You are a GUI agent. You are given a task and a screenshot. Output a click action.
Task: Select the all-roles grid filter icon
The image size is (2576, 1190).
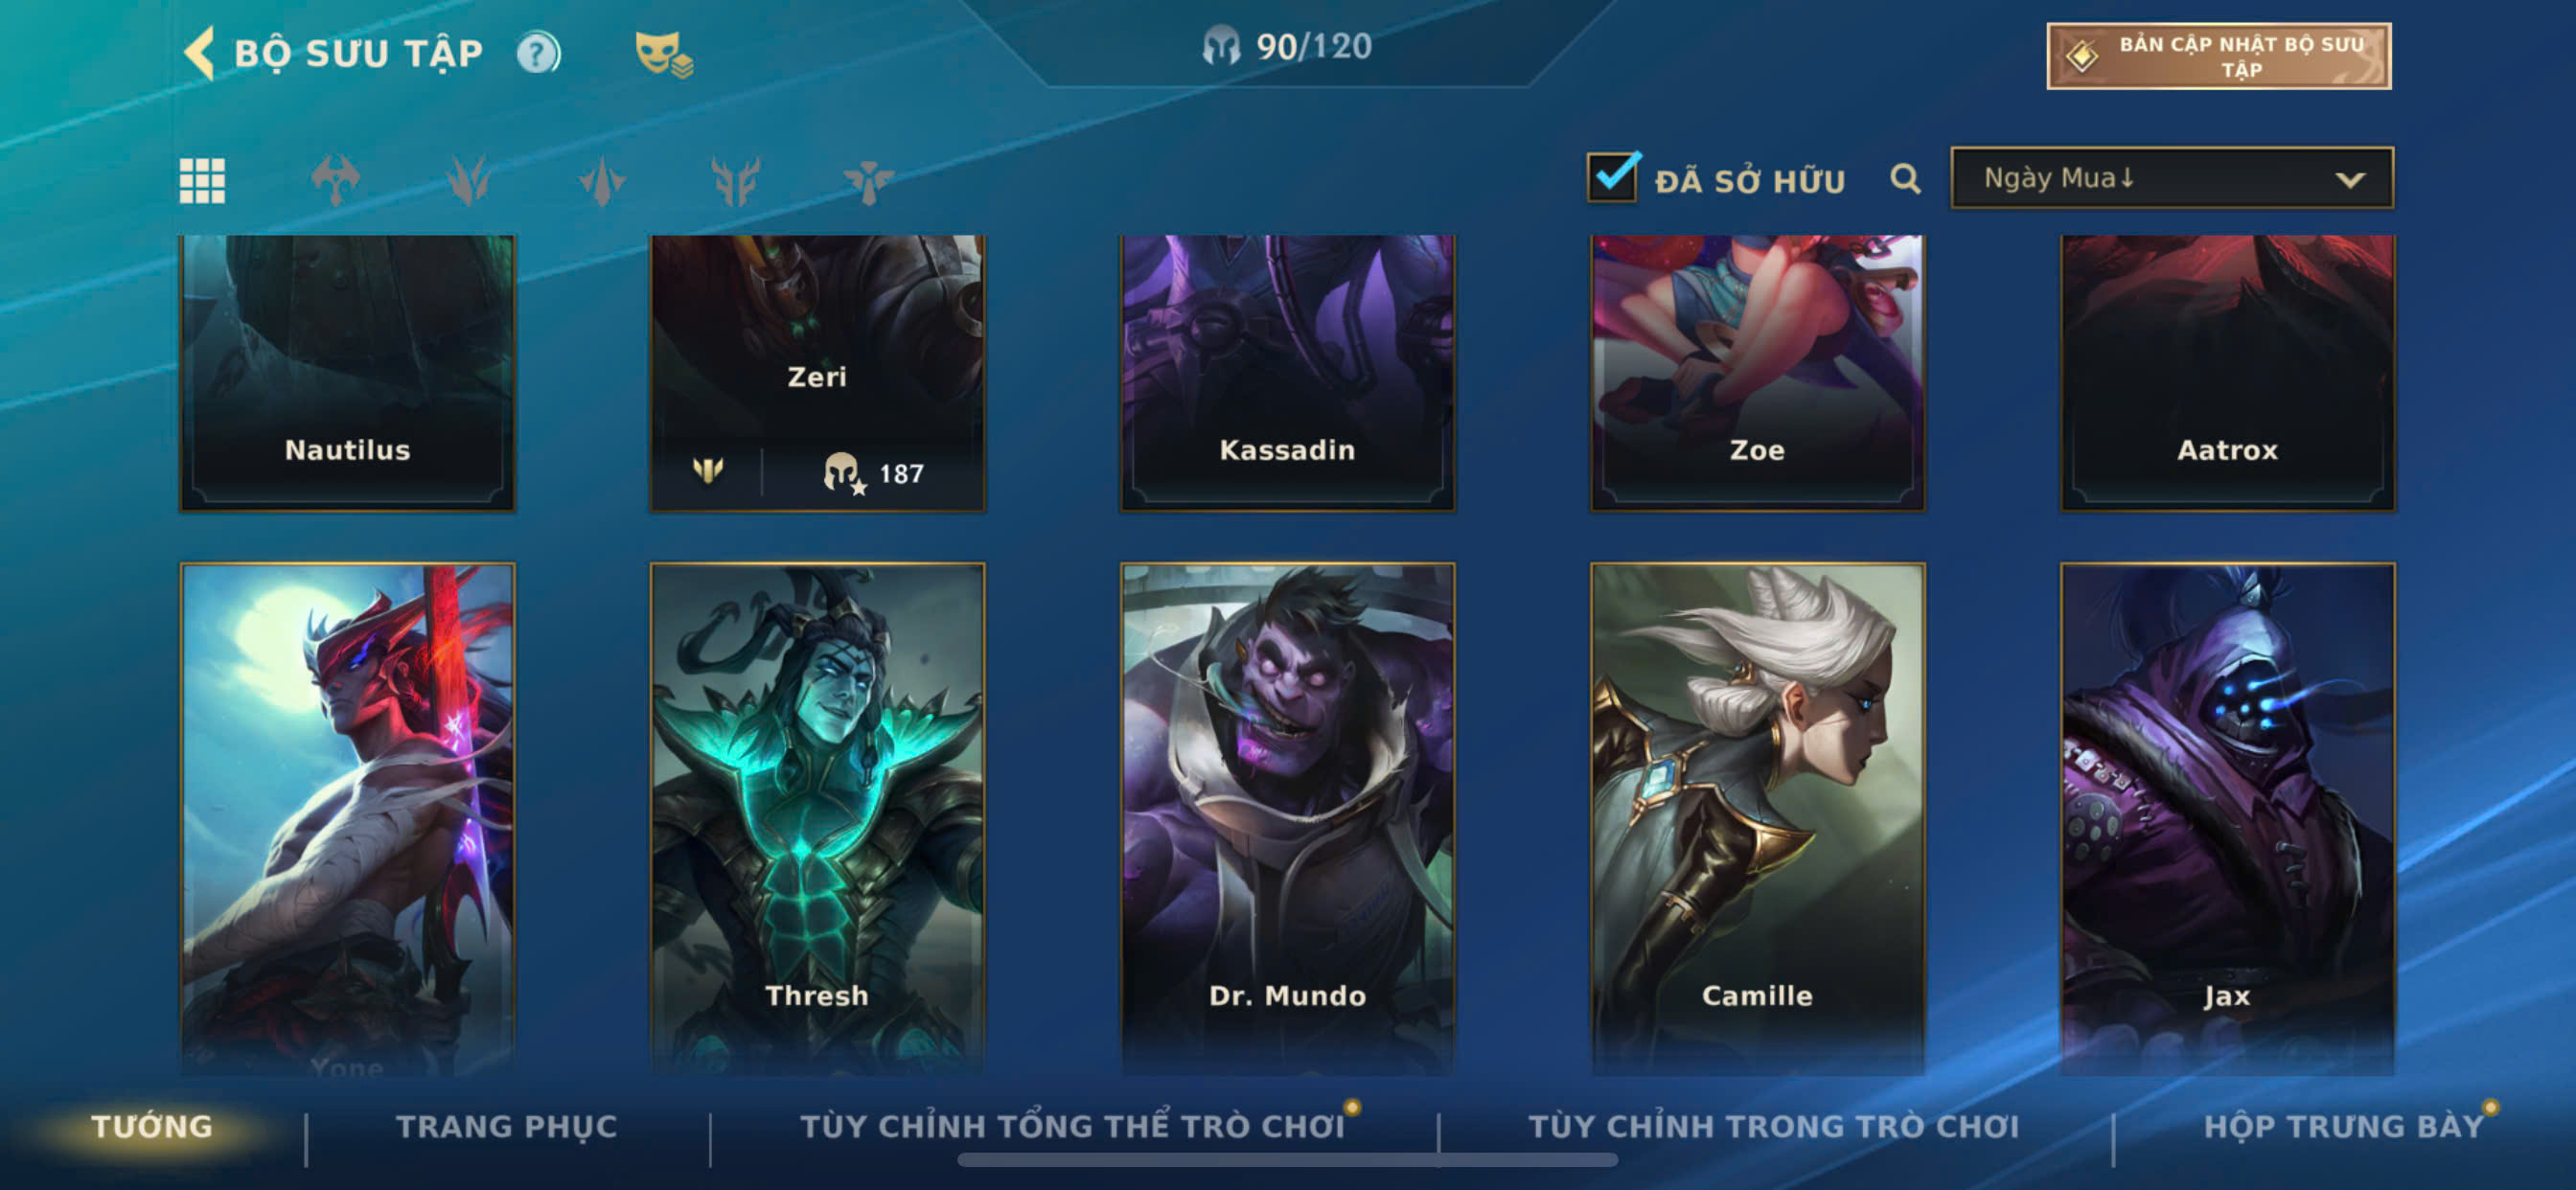(202, 181)
